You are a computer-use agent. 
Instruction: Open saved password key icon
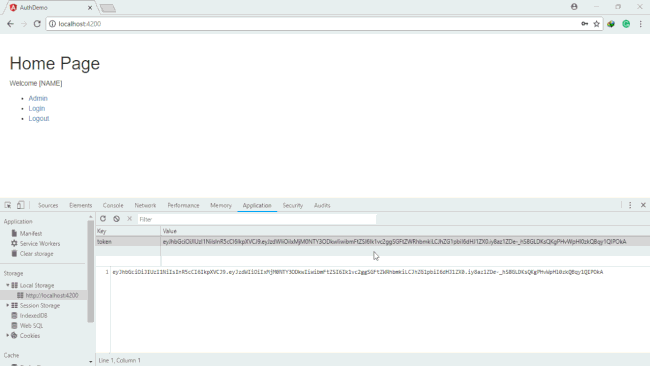[x=585, y=24]
